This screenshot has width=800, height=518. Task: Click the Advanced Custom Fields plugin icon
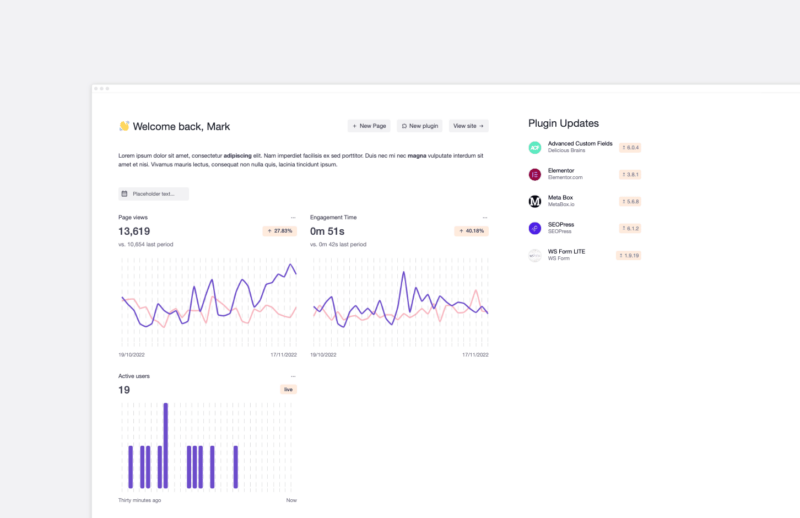[534, 147]
